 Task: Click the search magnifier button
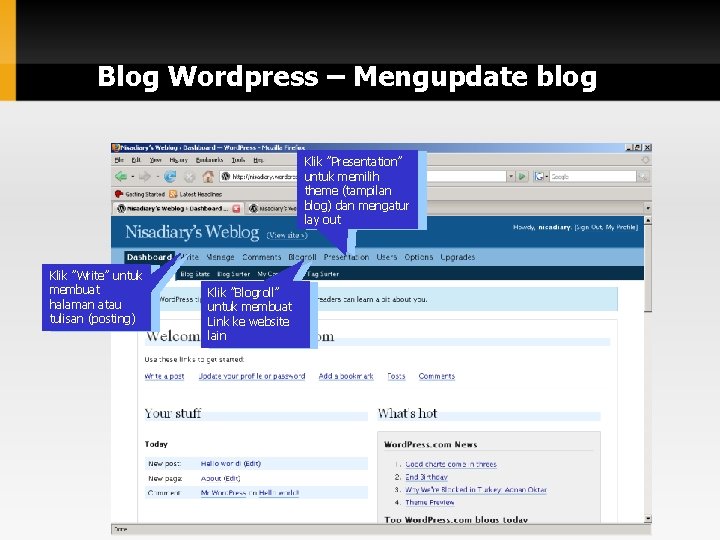tap(643, 176)
